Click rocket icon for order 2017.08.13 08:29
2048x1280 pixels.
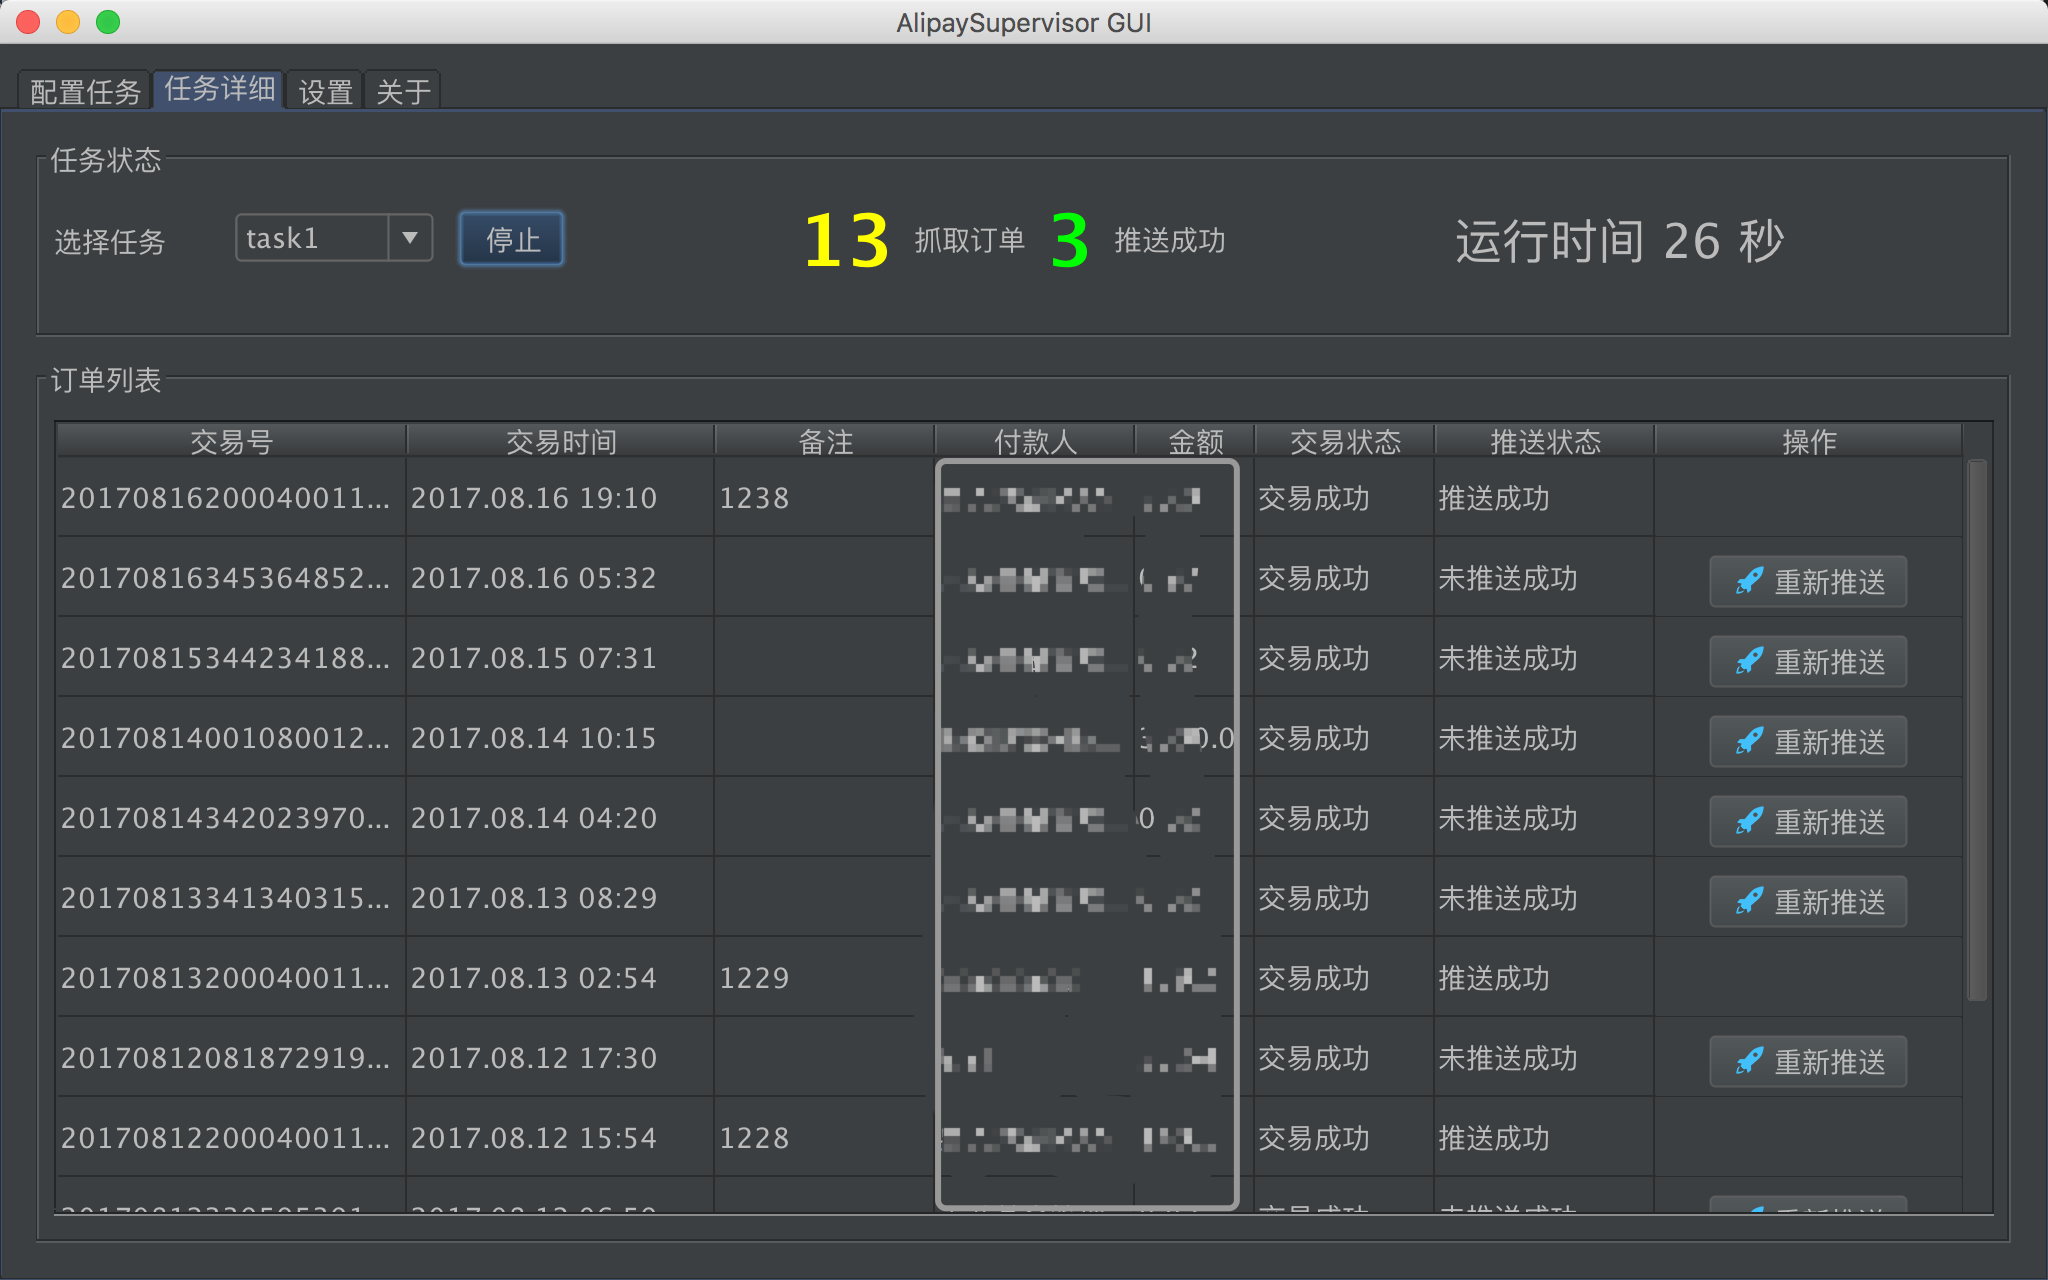coord(1749,901)
